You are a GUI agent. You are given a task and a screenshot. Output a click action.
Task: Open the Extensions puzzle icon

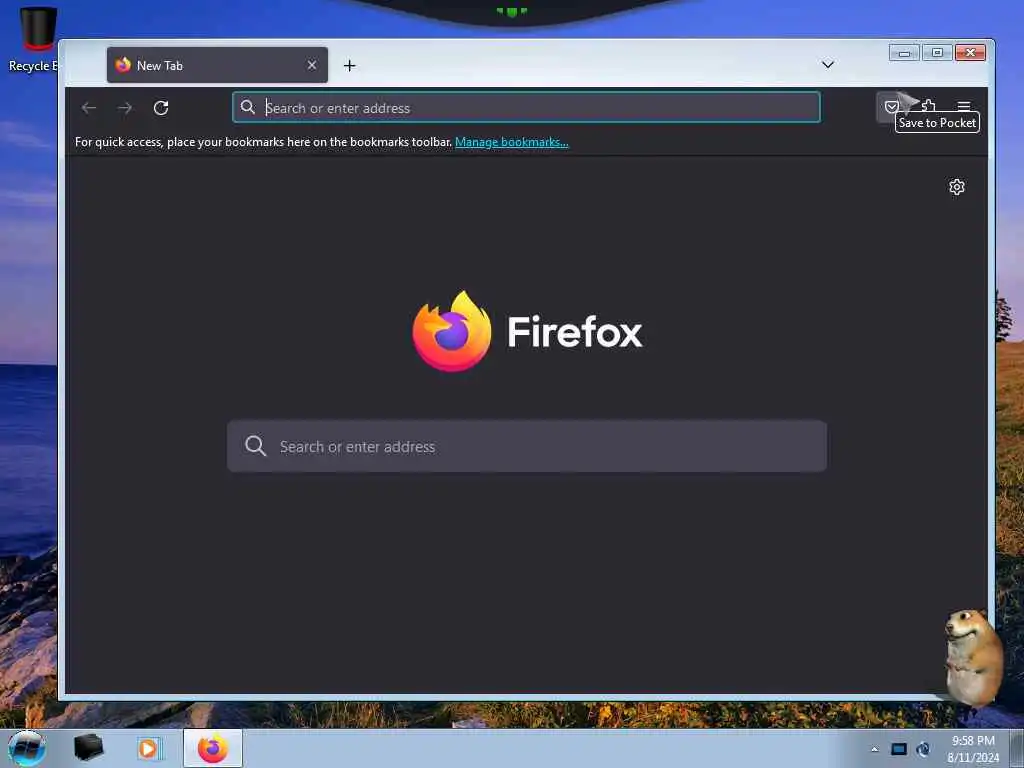click(x=928, y=106)
